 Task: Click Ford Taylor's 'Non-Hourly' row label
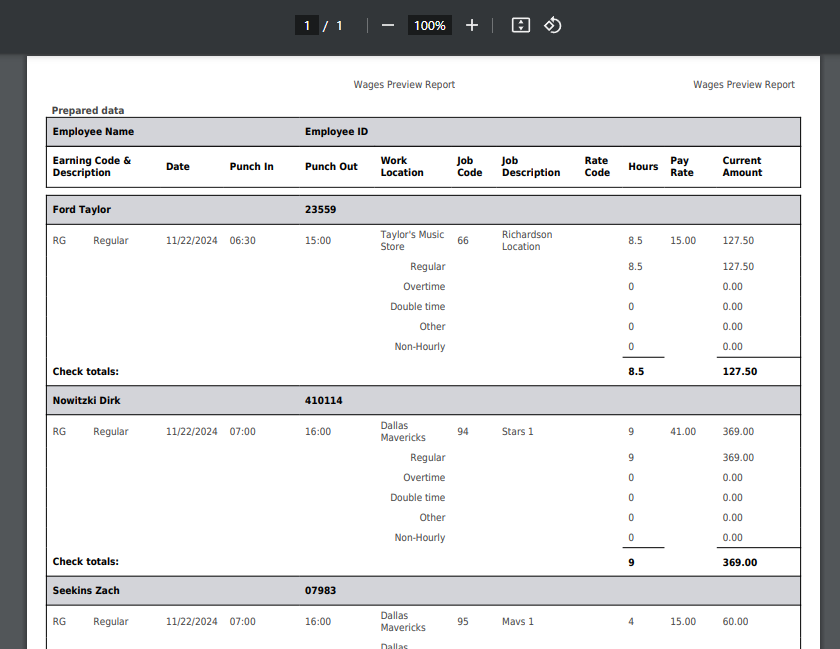pos(419,347)
